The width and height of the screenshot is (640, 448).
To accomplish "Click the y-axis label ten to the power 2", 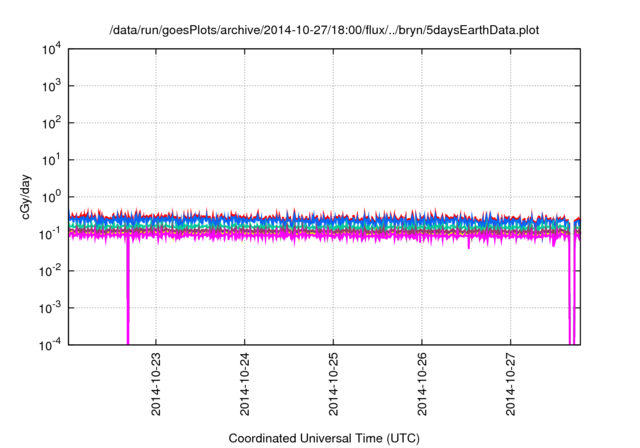I will point(52,123).
